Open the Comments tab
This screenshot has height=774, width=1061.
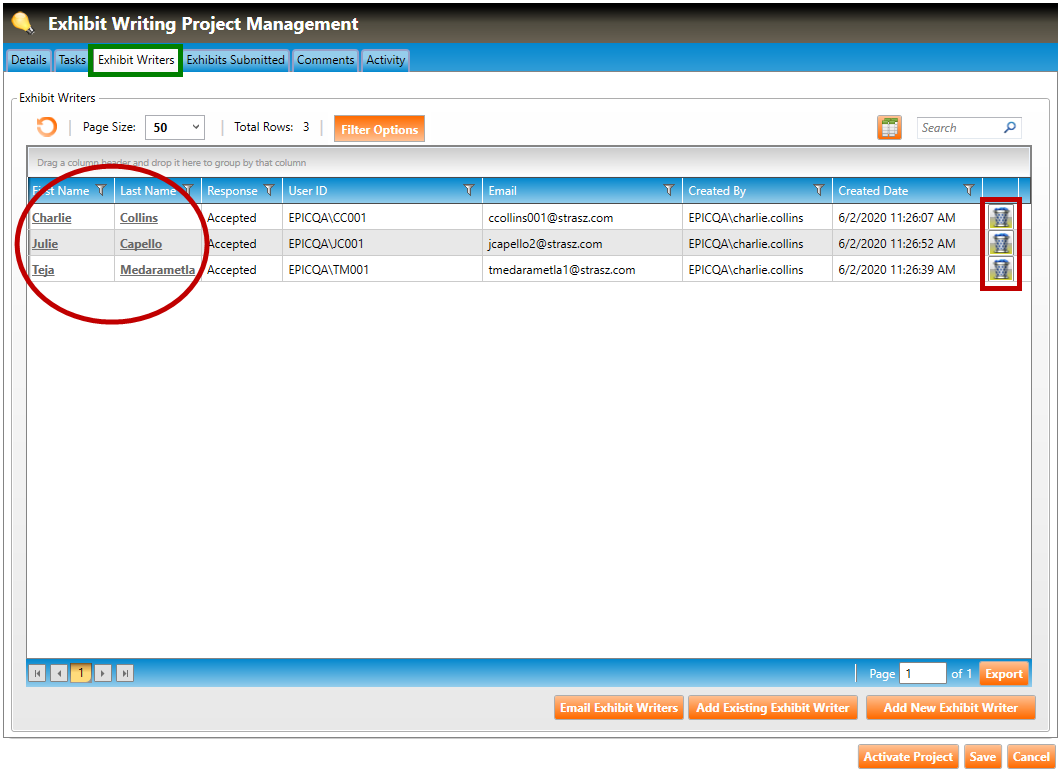point(325,60)
